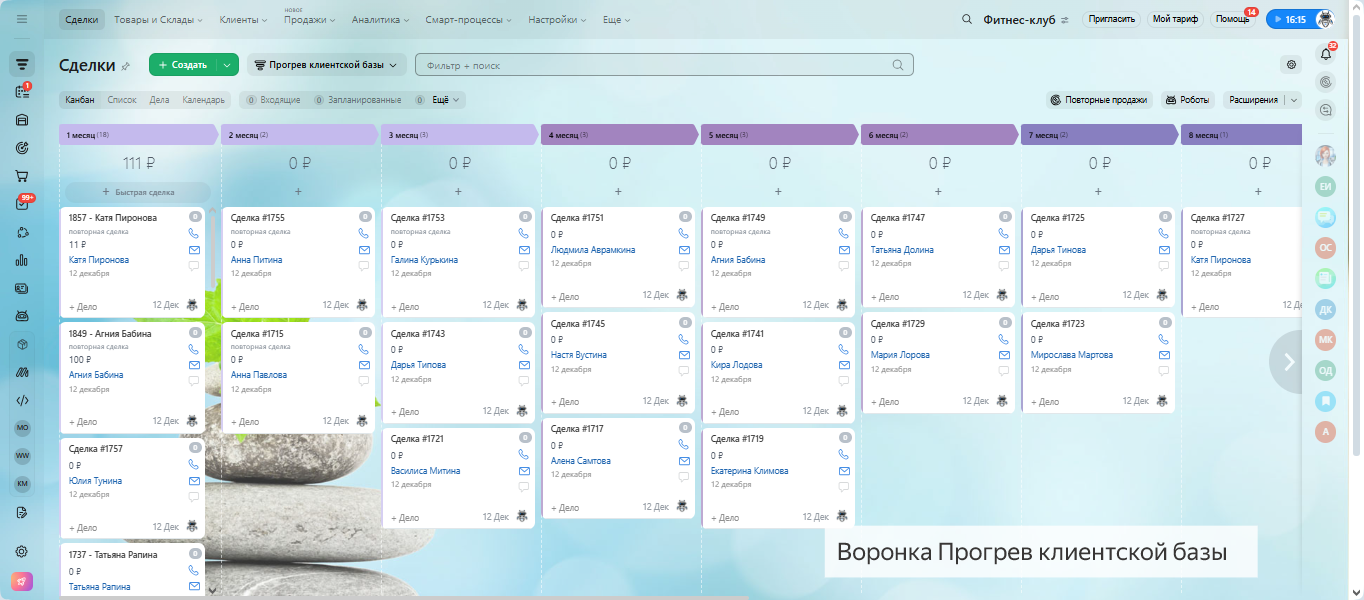Screen dimensions: 1364x600
Task: Open comment icon on Сделка #1751 card
Action: point(683,266)
